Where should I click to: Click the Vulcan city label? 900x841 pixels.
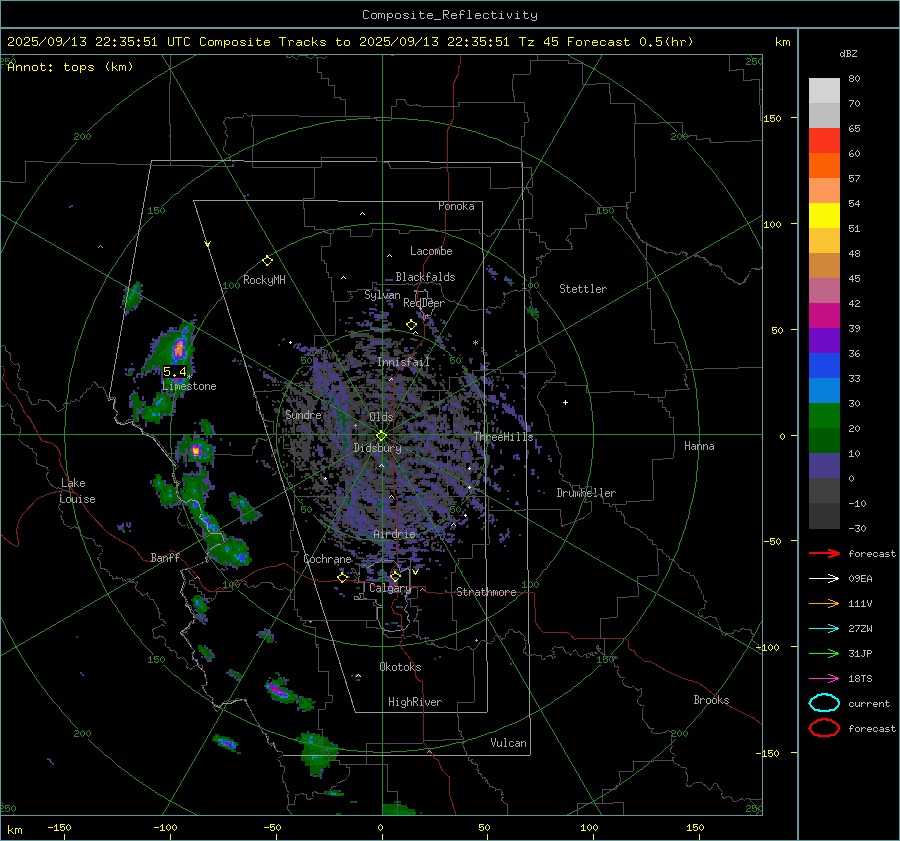(x=508, y=743)
